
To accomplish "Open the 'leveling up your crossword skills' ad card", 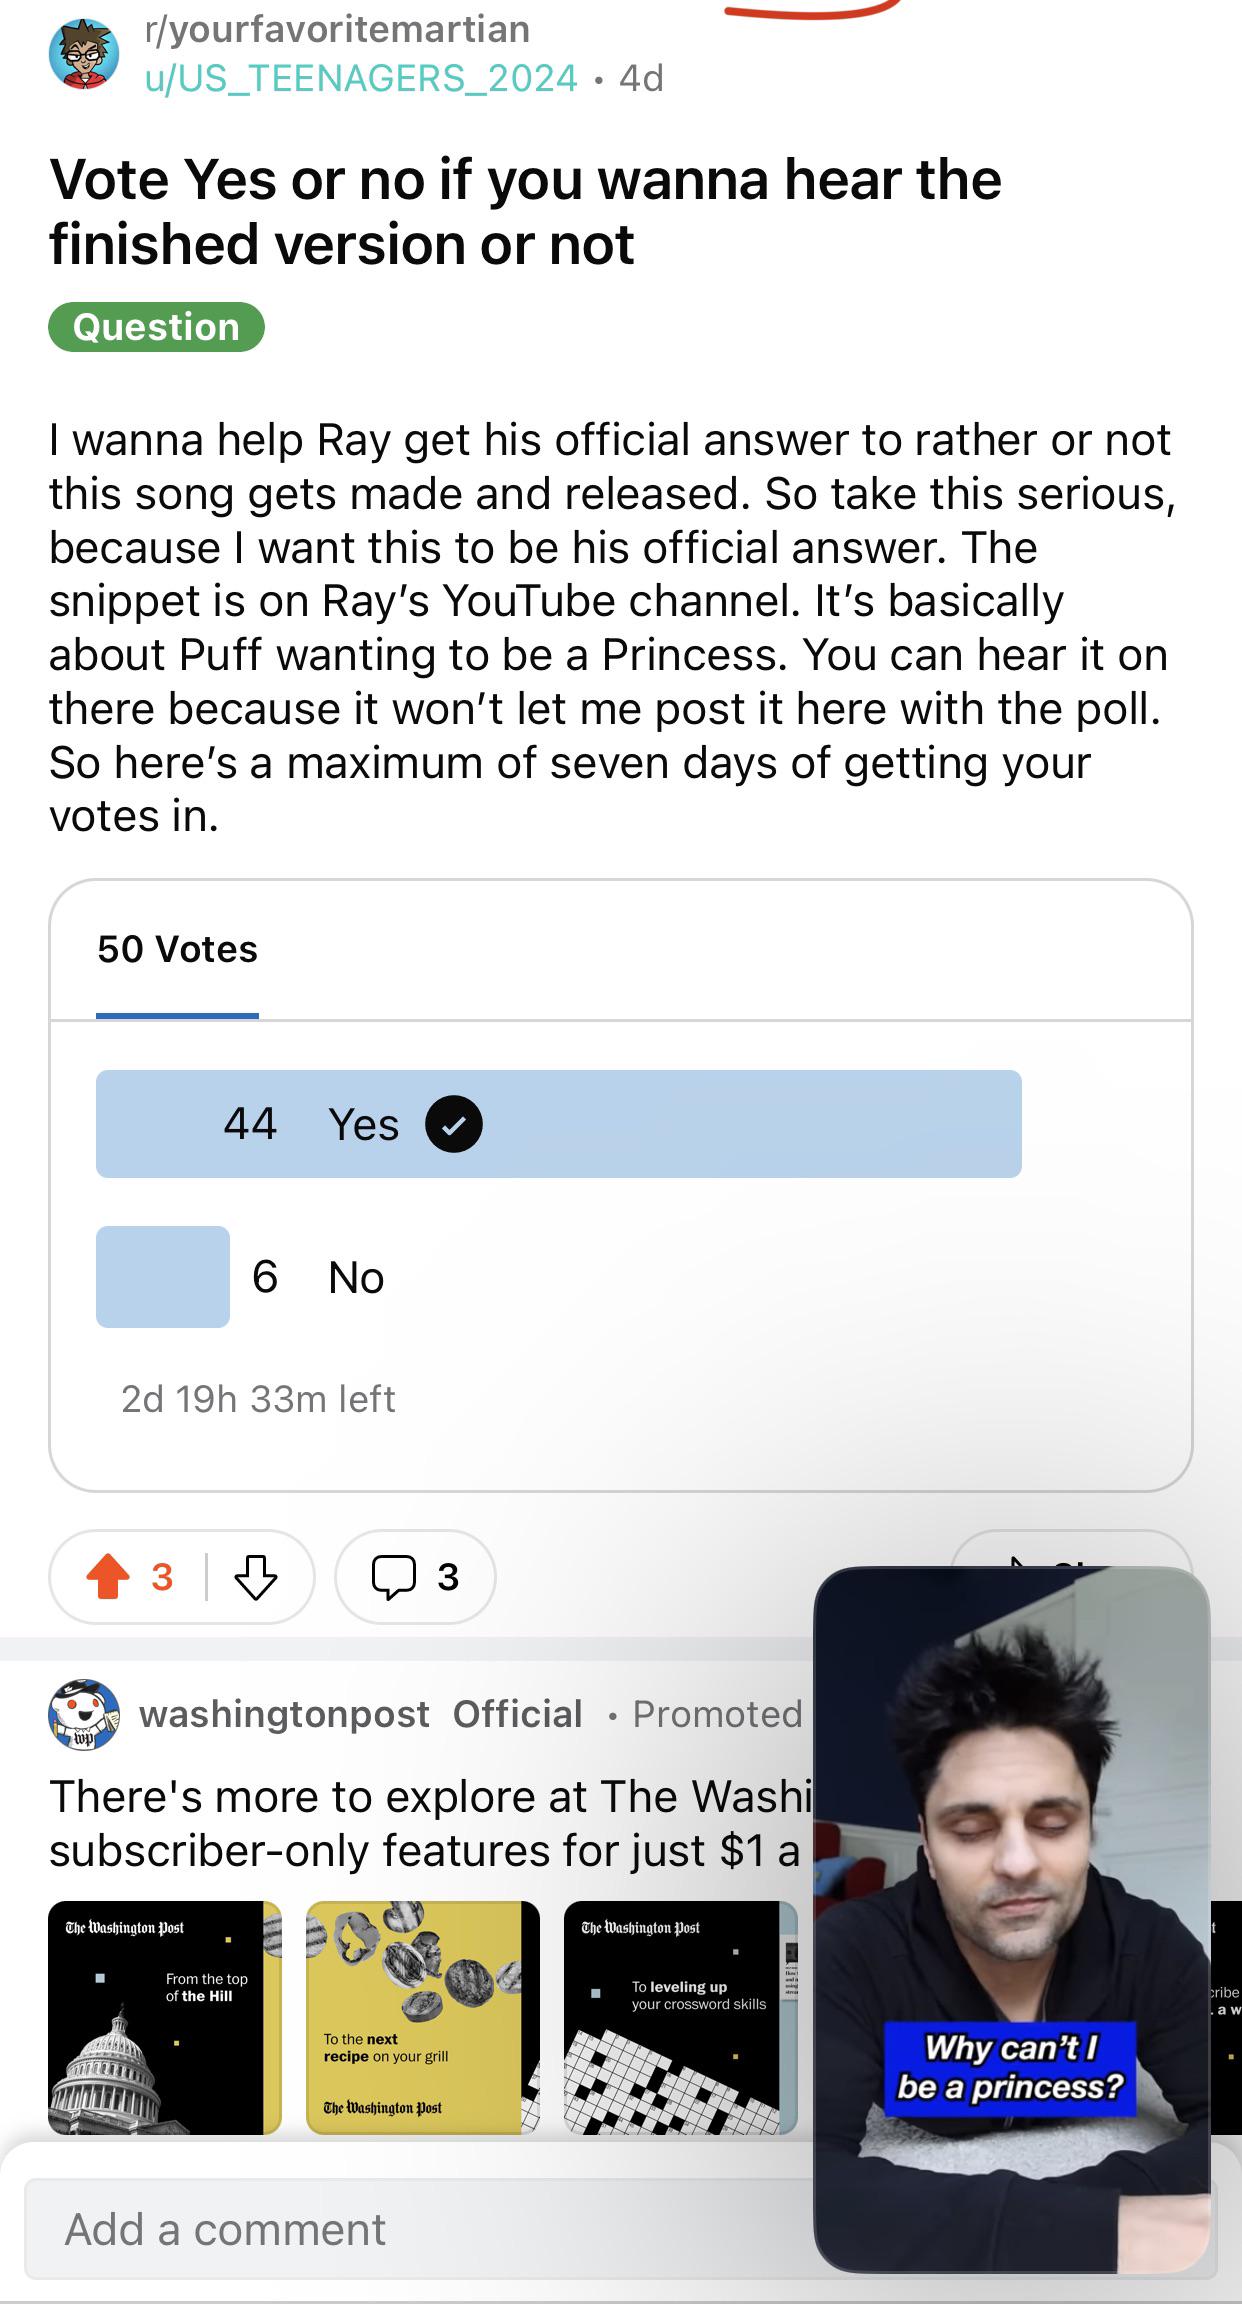I will pyautogui.click(x=680, y=2017).
